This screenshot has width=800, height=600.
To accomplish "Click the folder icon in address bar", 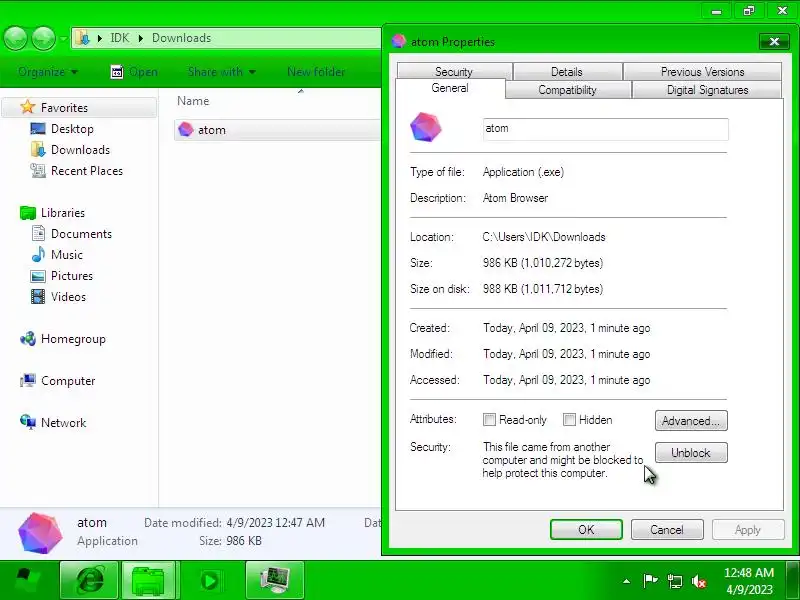I will (x=82, y=38).
